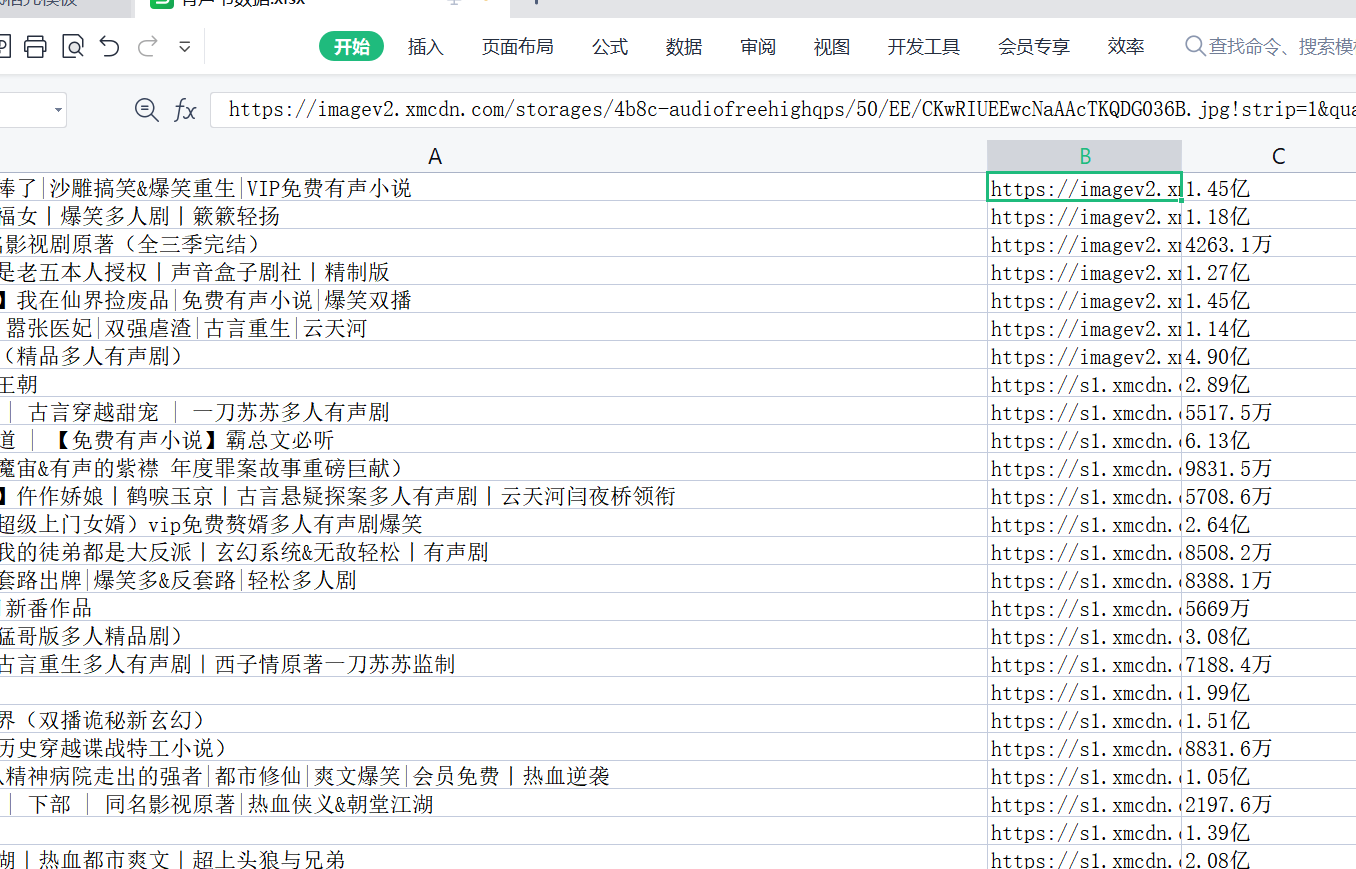Click the zoom magnifier beside formula bar
Image resolution: width=1356 pixels, height=869 pixels.
coord(147,110)
